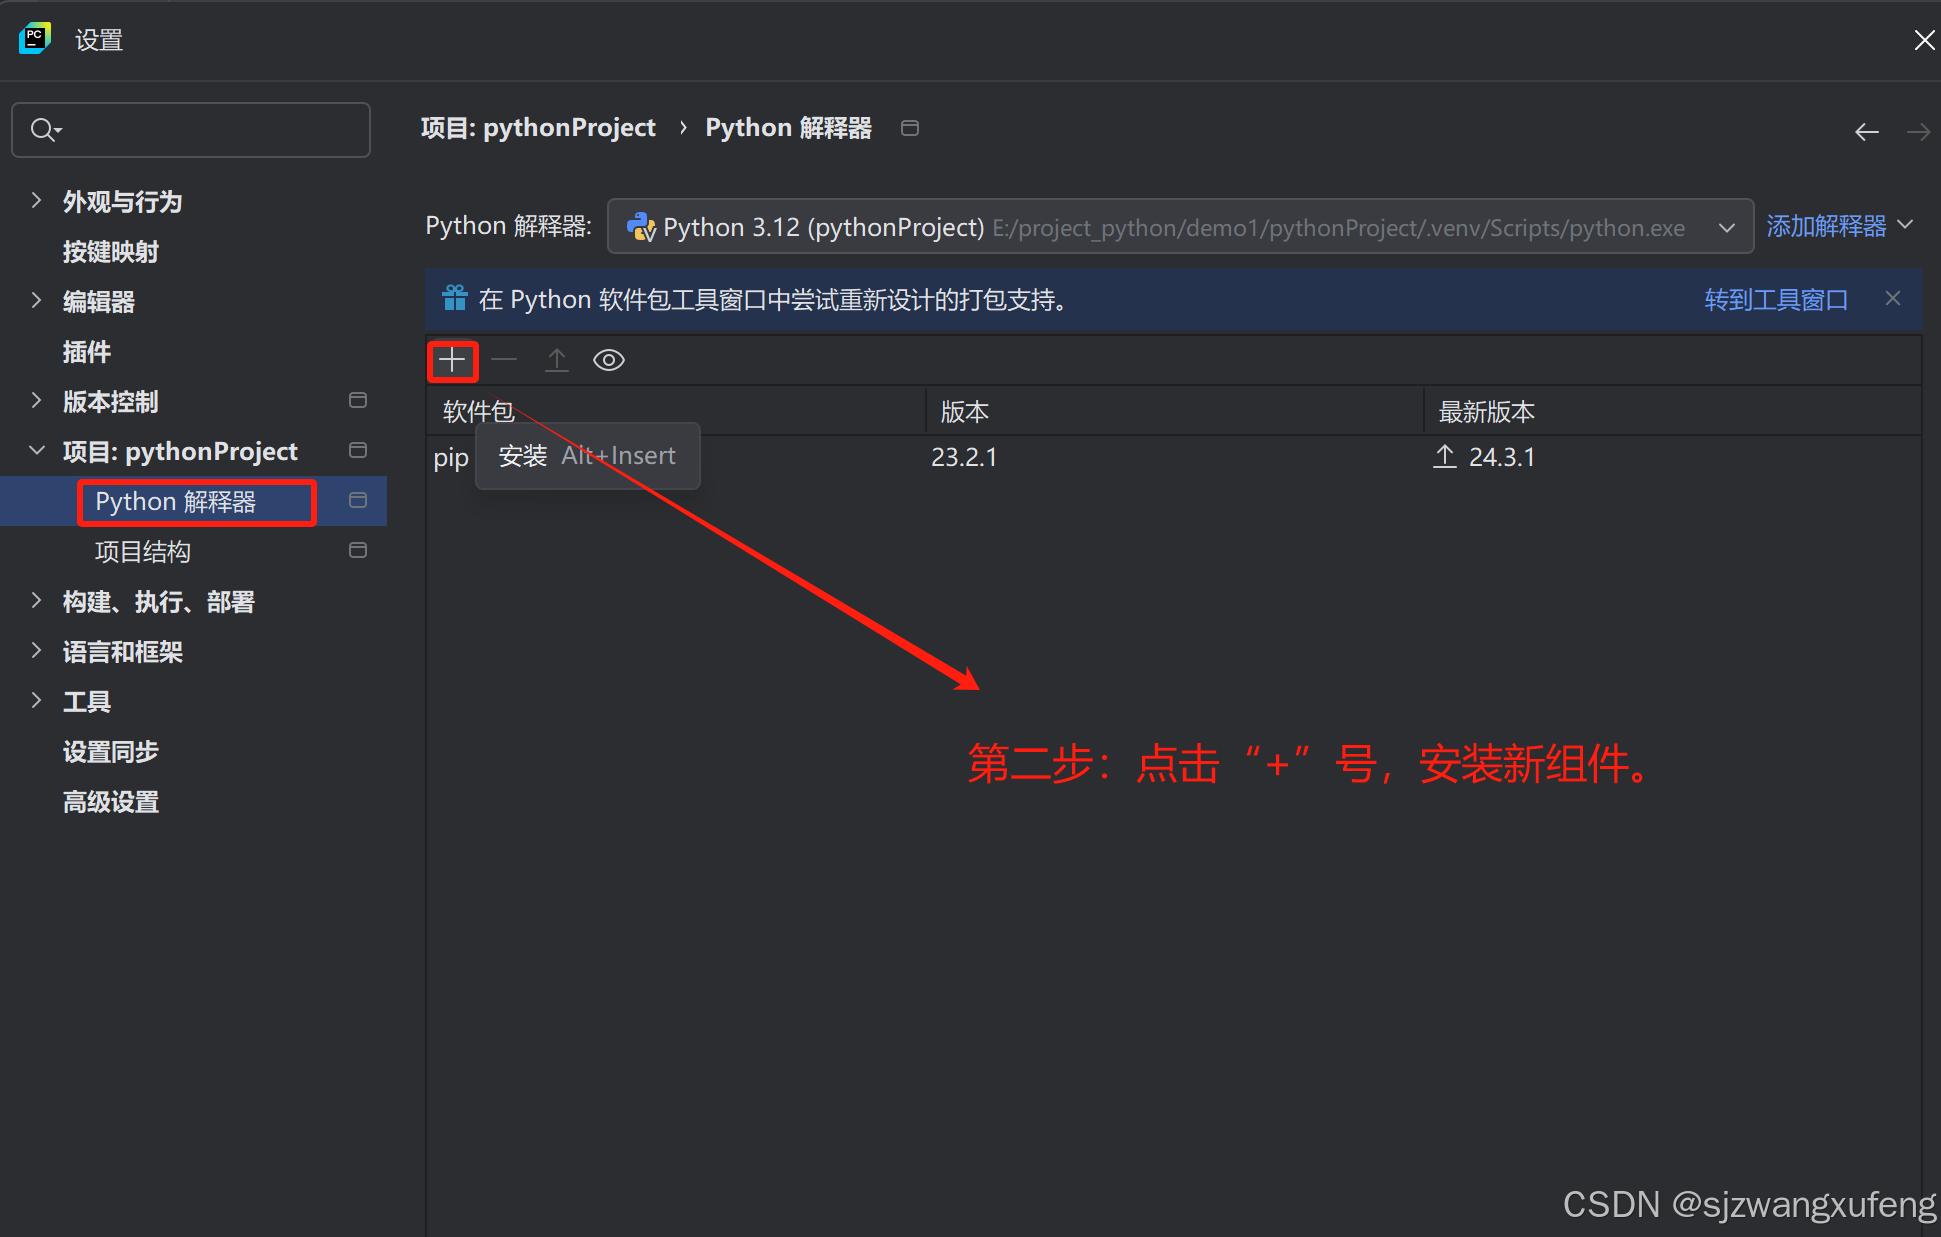The image size is (1941, 1237).
Task: Click the 项目: pythonProject breadcrumb
Action: click(538, 127)
